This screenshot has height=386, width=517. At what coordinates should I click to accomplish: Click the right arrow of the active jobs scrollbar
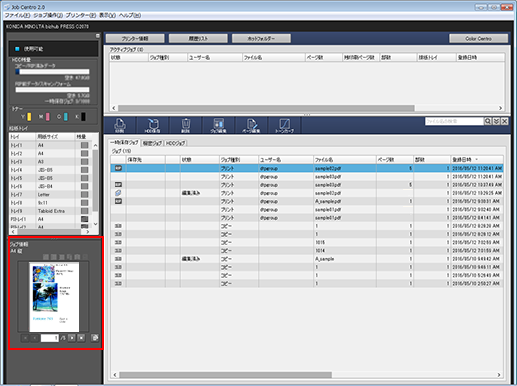(500, 108)
